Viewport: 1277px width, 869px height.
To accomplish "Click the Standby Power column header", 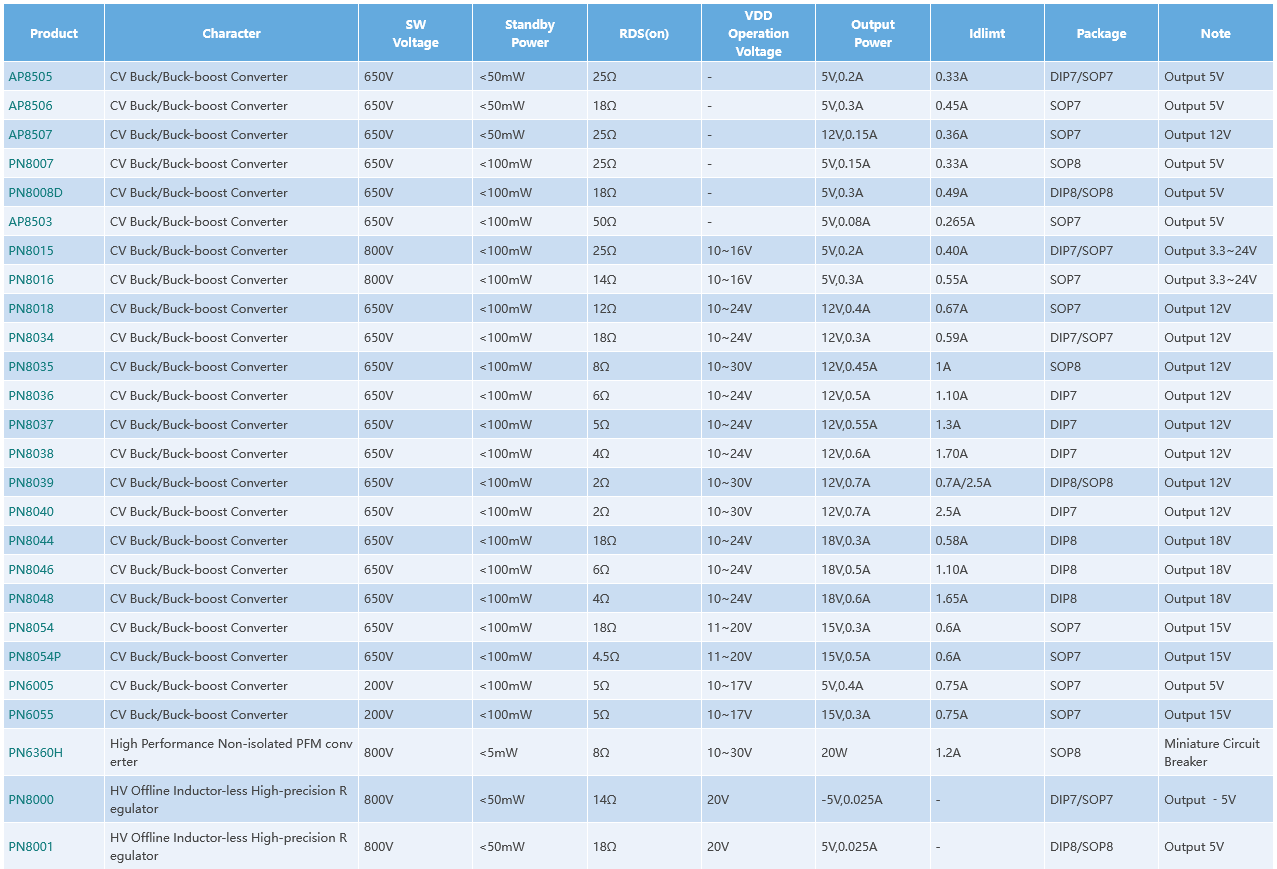I will coord(530,33).
